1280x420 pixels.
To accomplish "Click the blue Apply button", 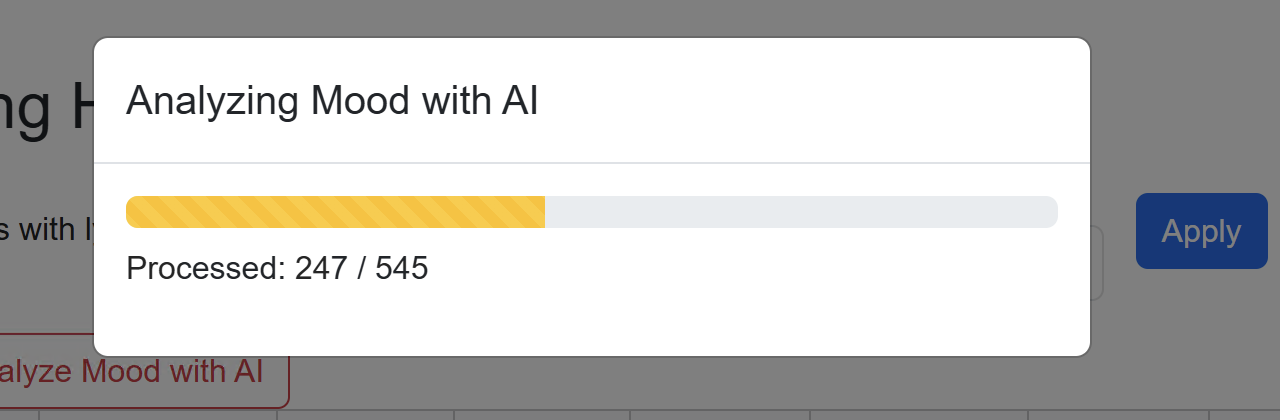I will click(x=1201, y=231).
